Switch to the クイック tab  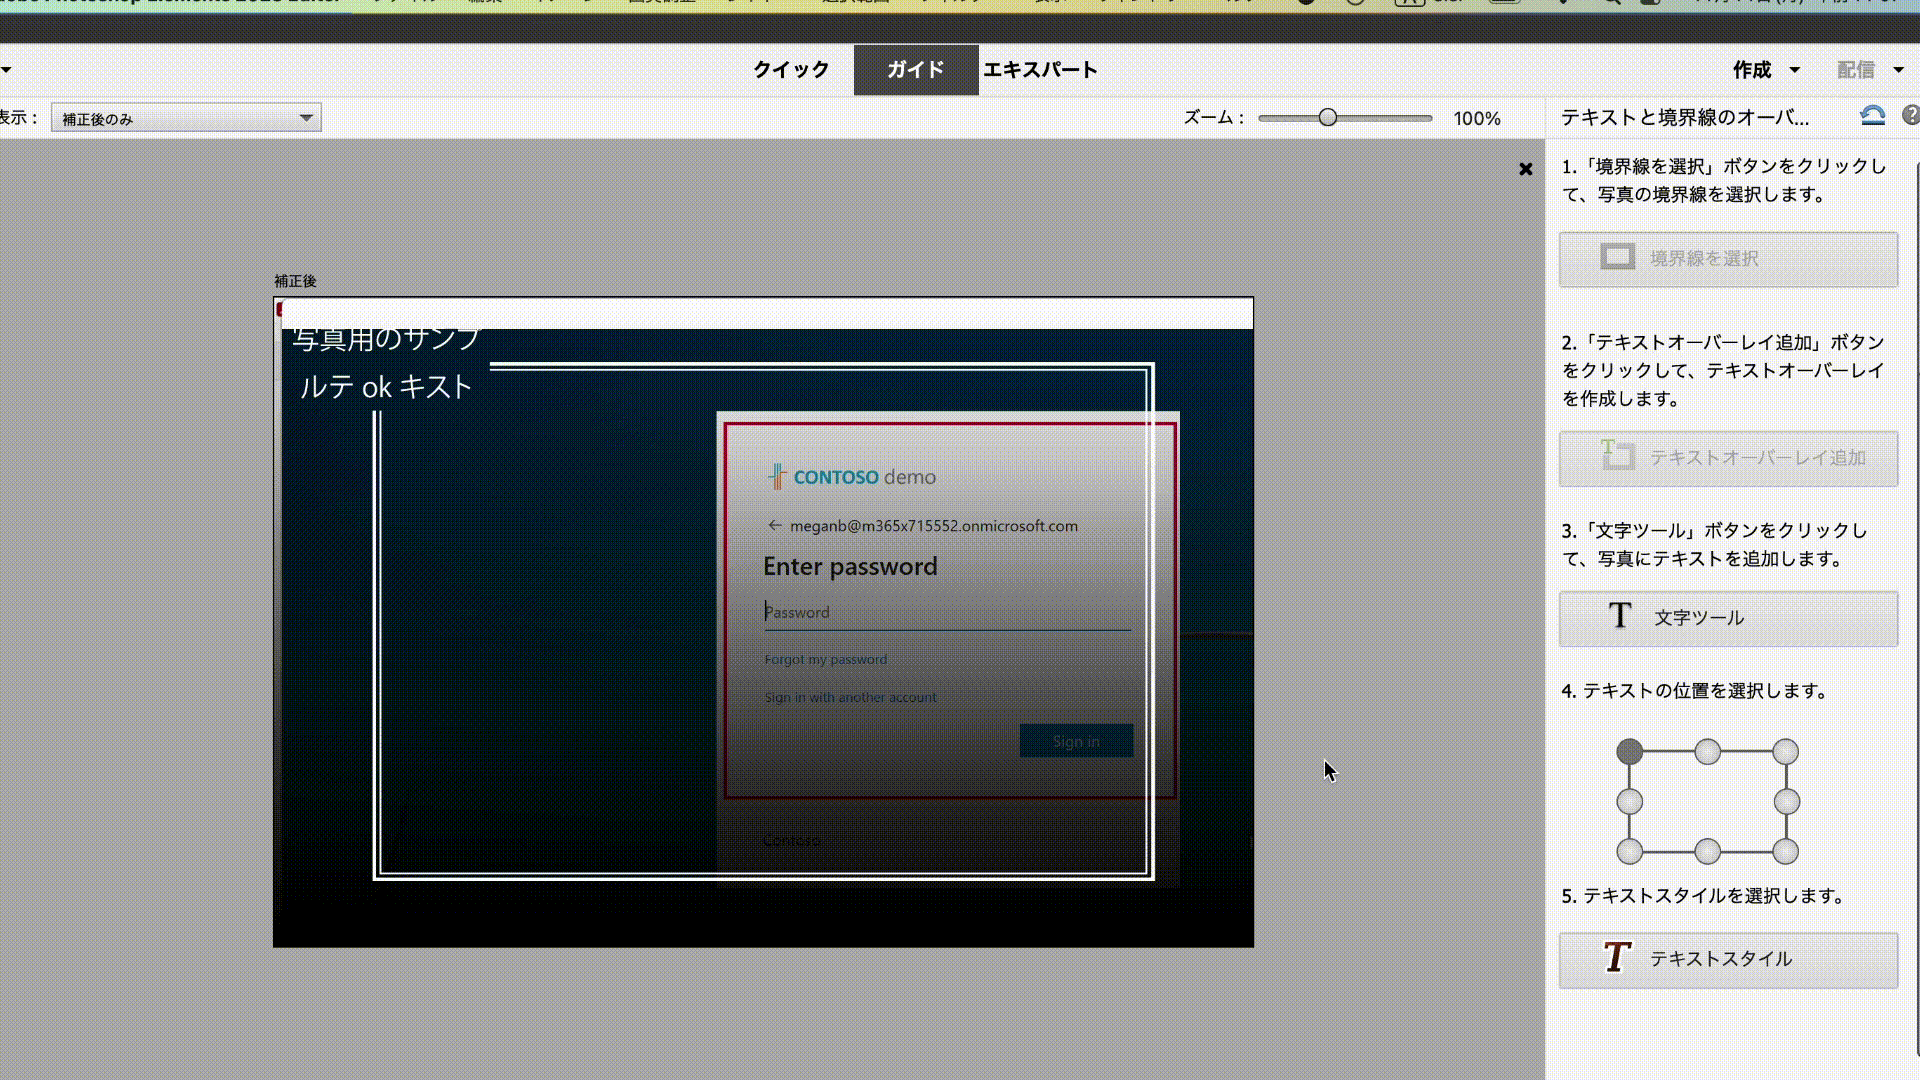[x=791, y=70]
